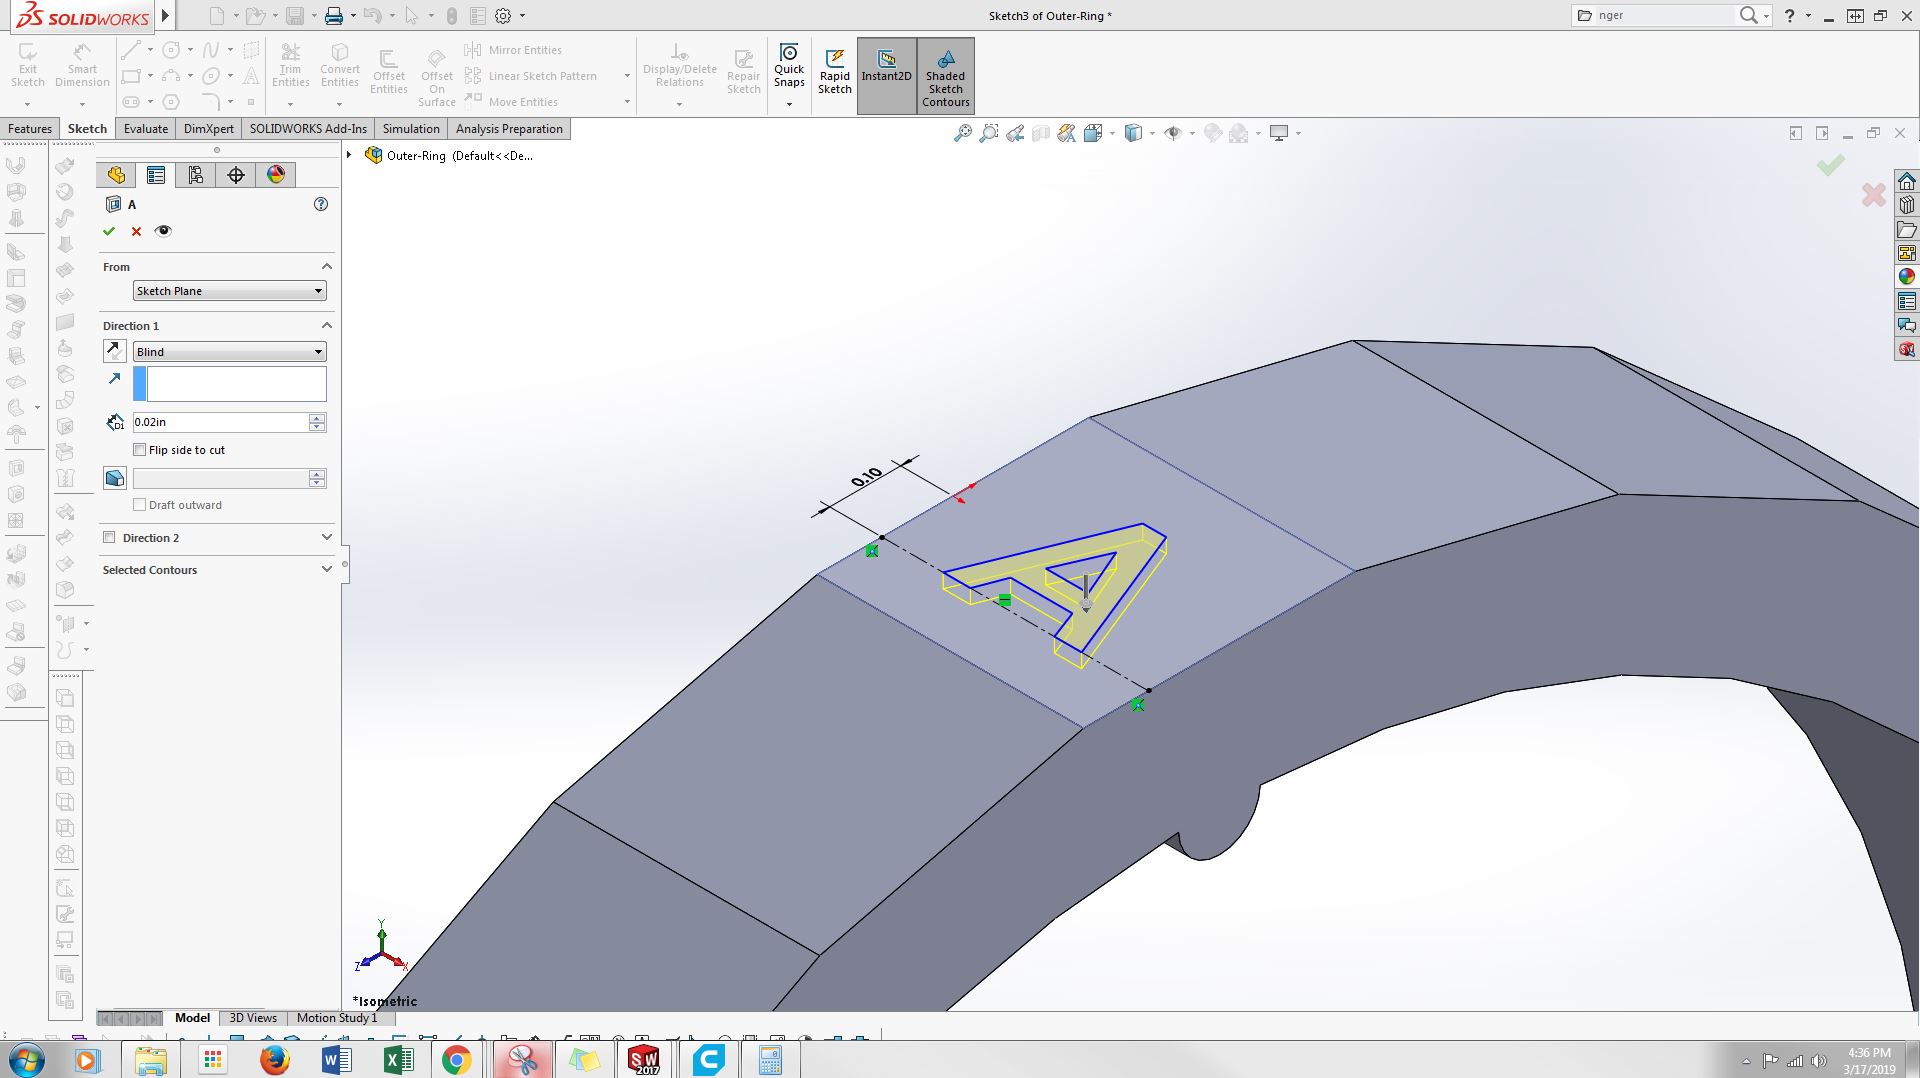Toggle Shaded Sketch Contours
The image size is (1920, 1078).
946,76
